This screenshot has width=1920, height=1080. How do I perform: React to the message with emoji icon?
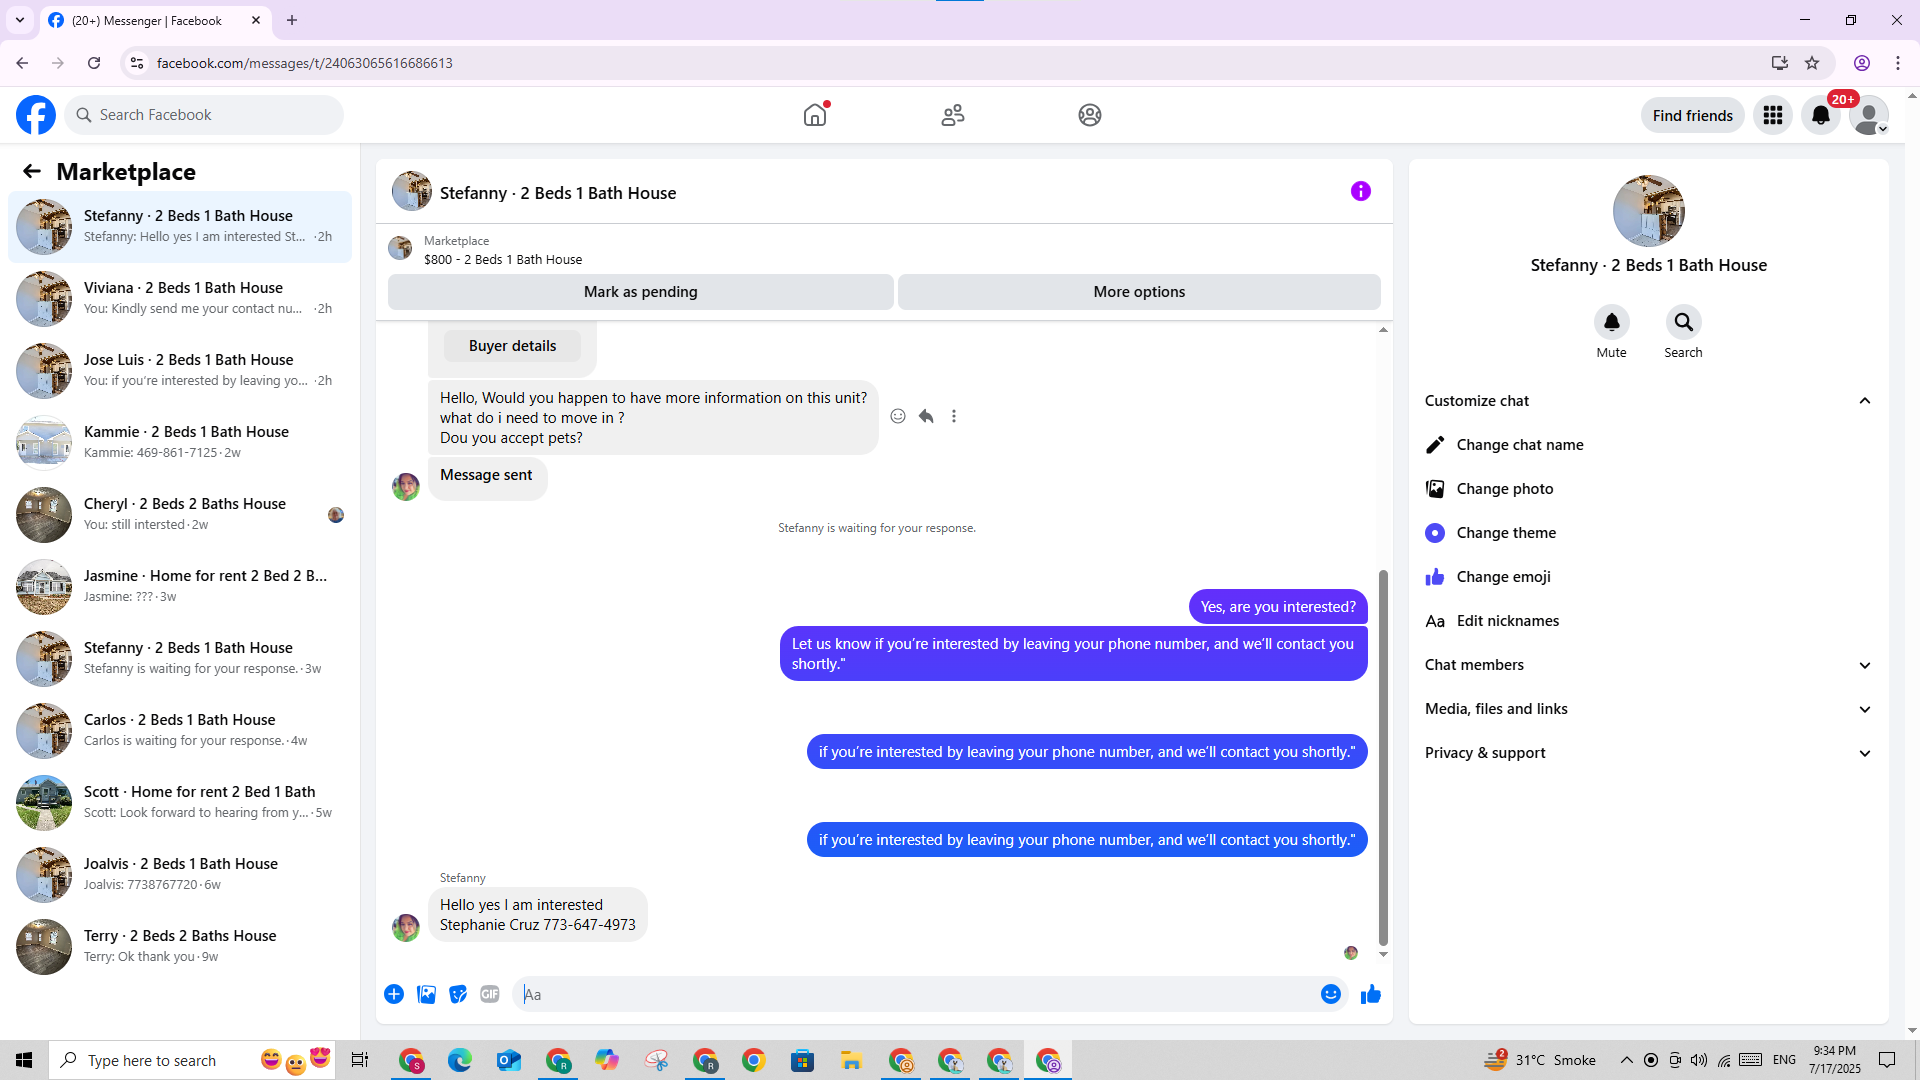(x=898, y=416)
